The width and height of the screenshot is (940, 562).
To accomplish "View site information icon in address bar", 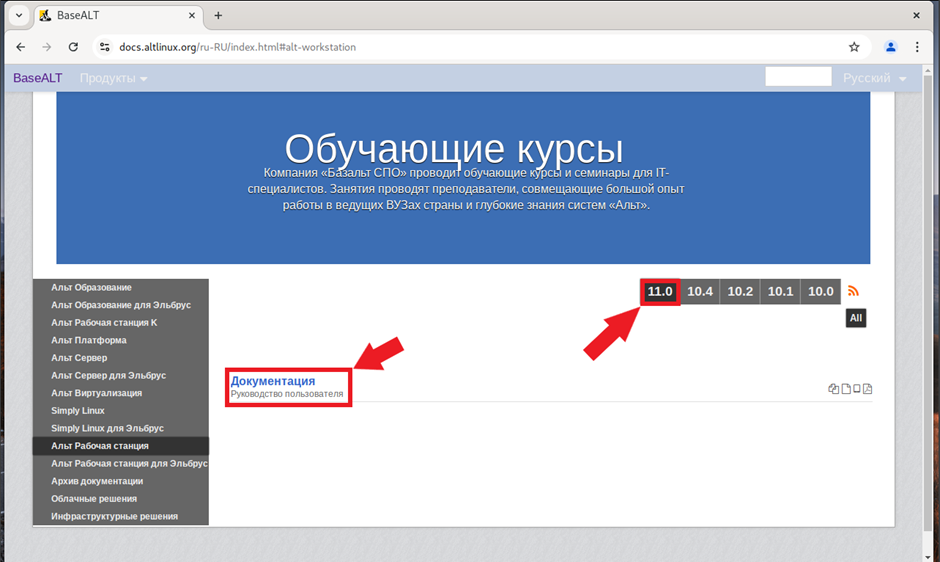I will [104, 47].
